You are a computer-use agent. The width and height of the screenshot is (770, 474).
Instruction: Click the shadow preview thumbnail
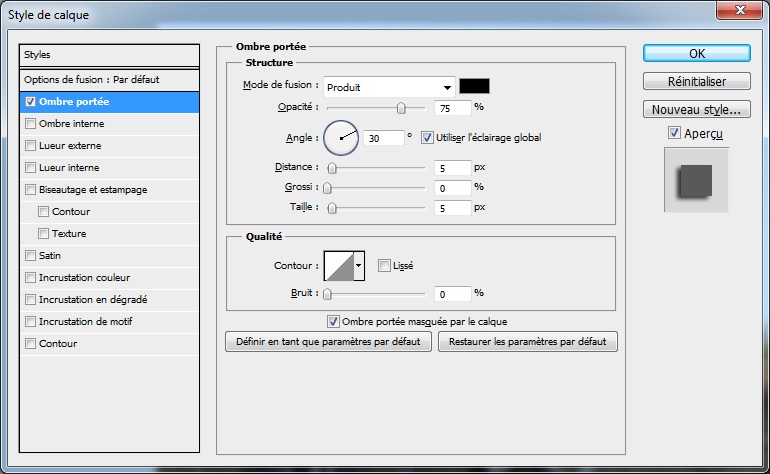tap(696, 180)
